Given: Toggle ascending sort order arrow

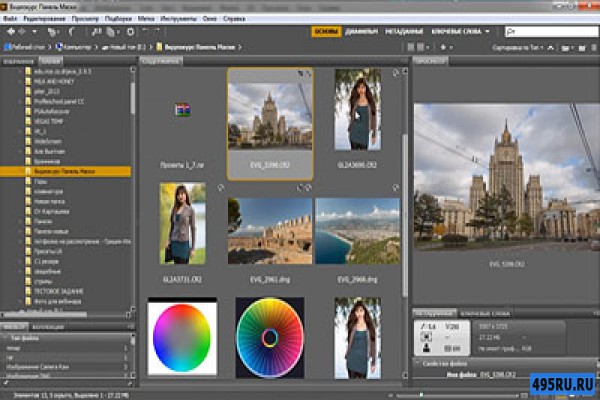Looking at the screenshot, I should tap(551, 48).
